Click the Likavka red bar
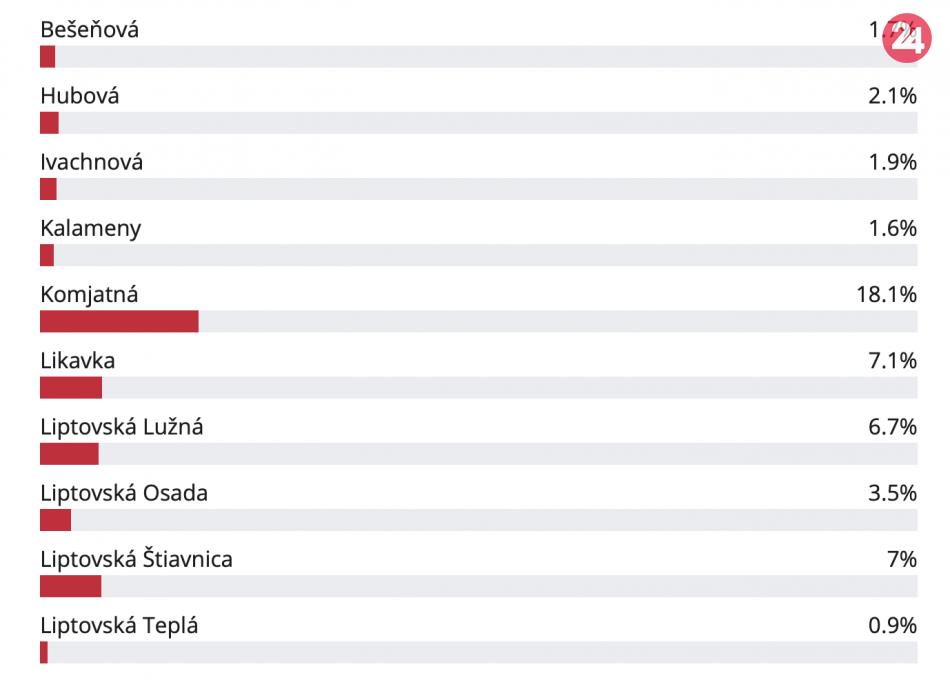Viewport: 950px width, 680px height. point(71,388)
